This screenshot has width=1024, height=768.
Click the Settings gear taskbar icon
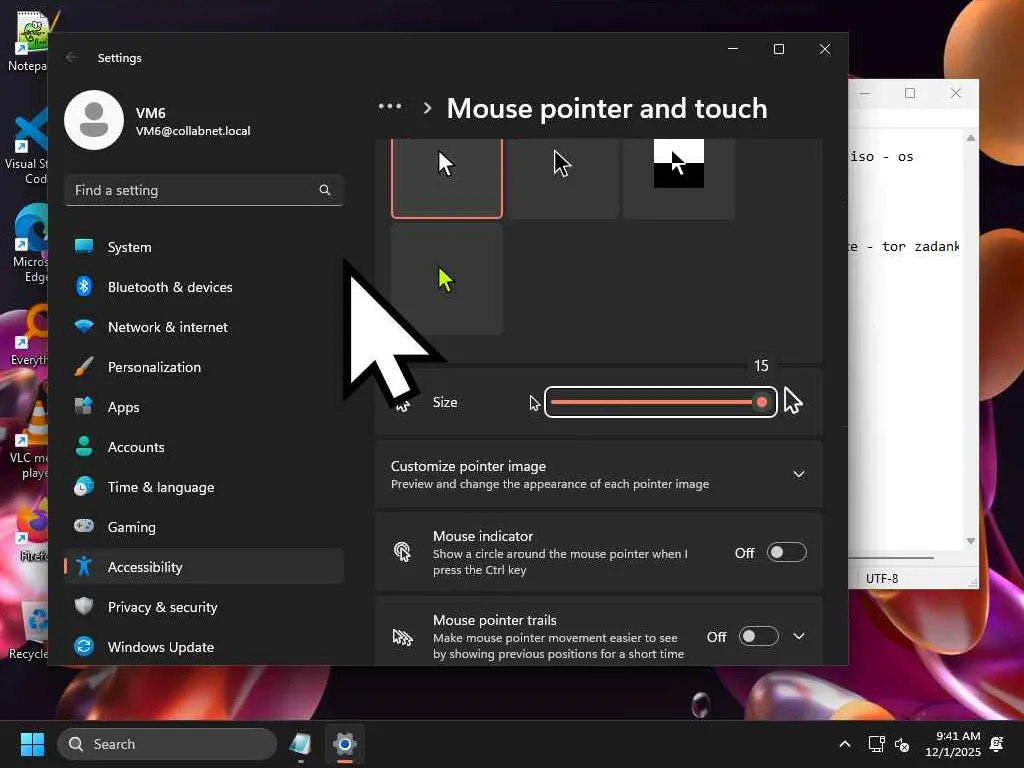point(345,744)
